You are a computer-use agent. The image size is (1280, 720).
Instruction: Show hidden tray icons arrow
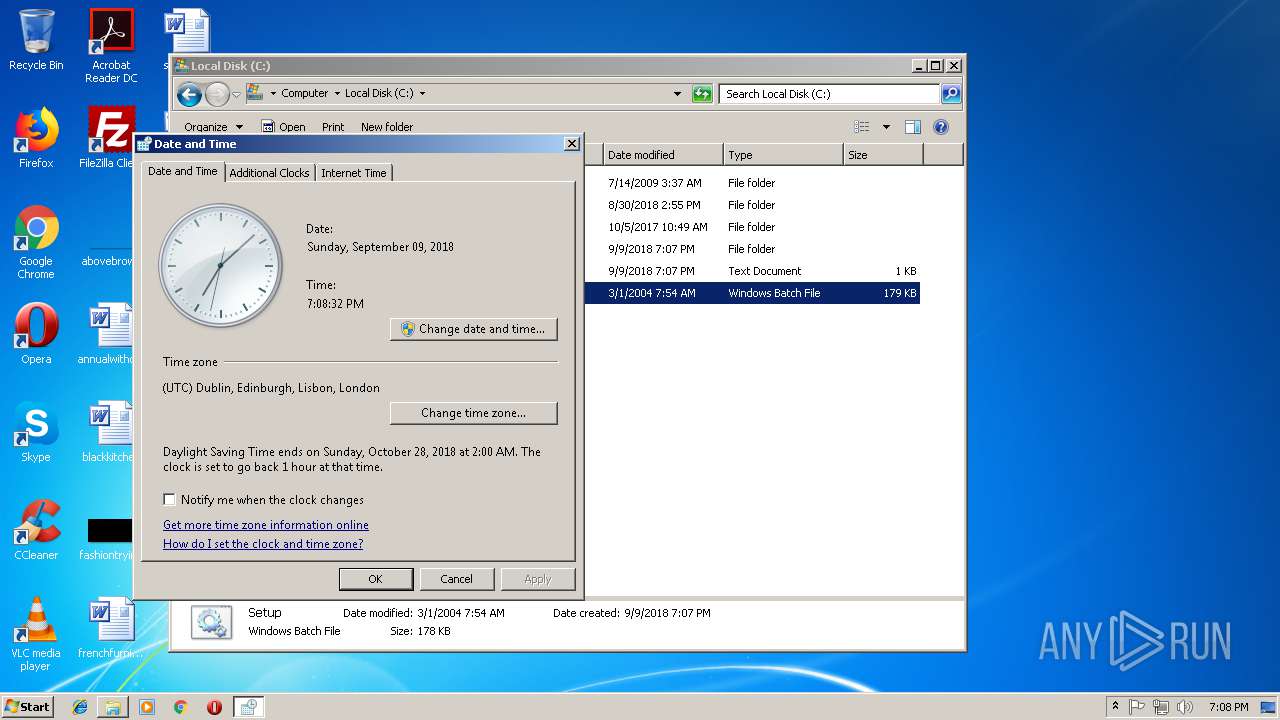[1115, 706]
